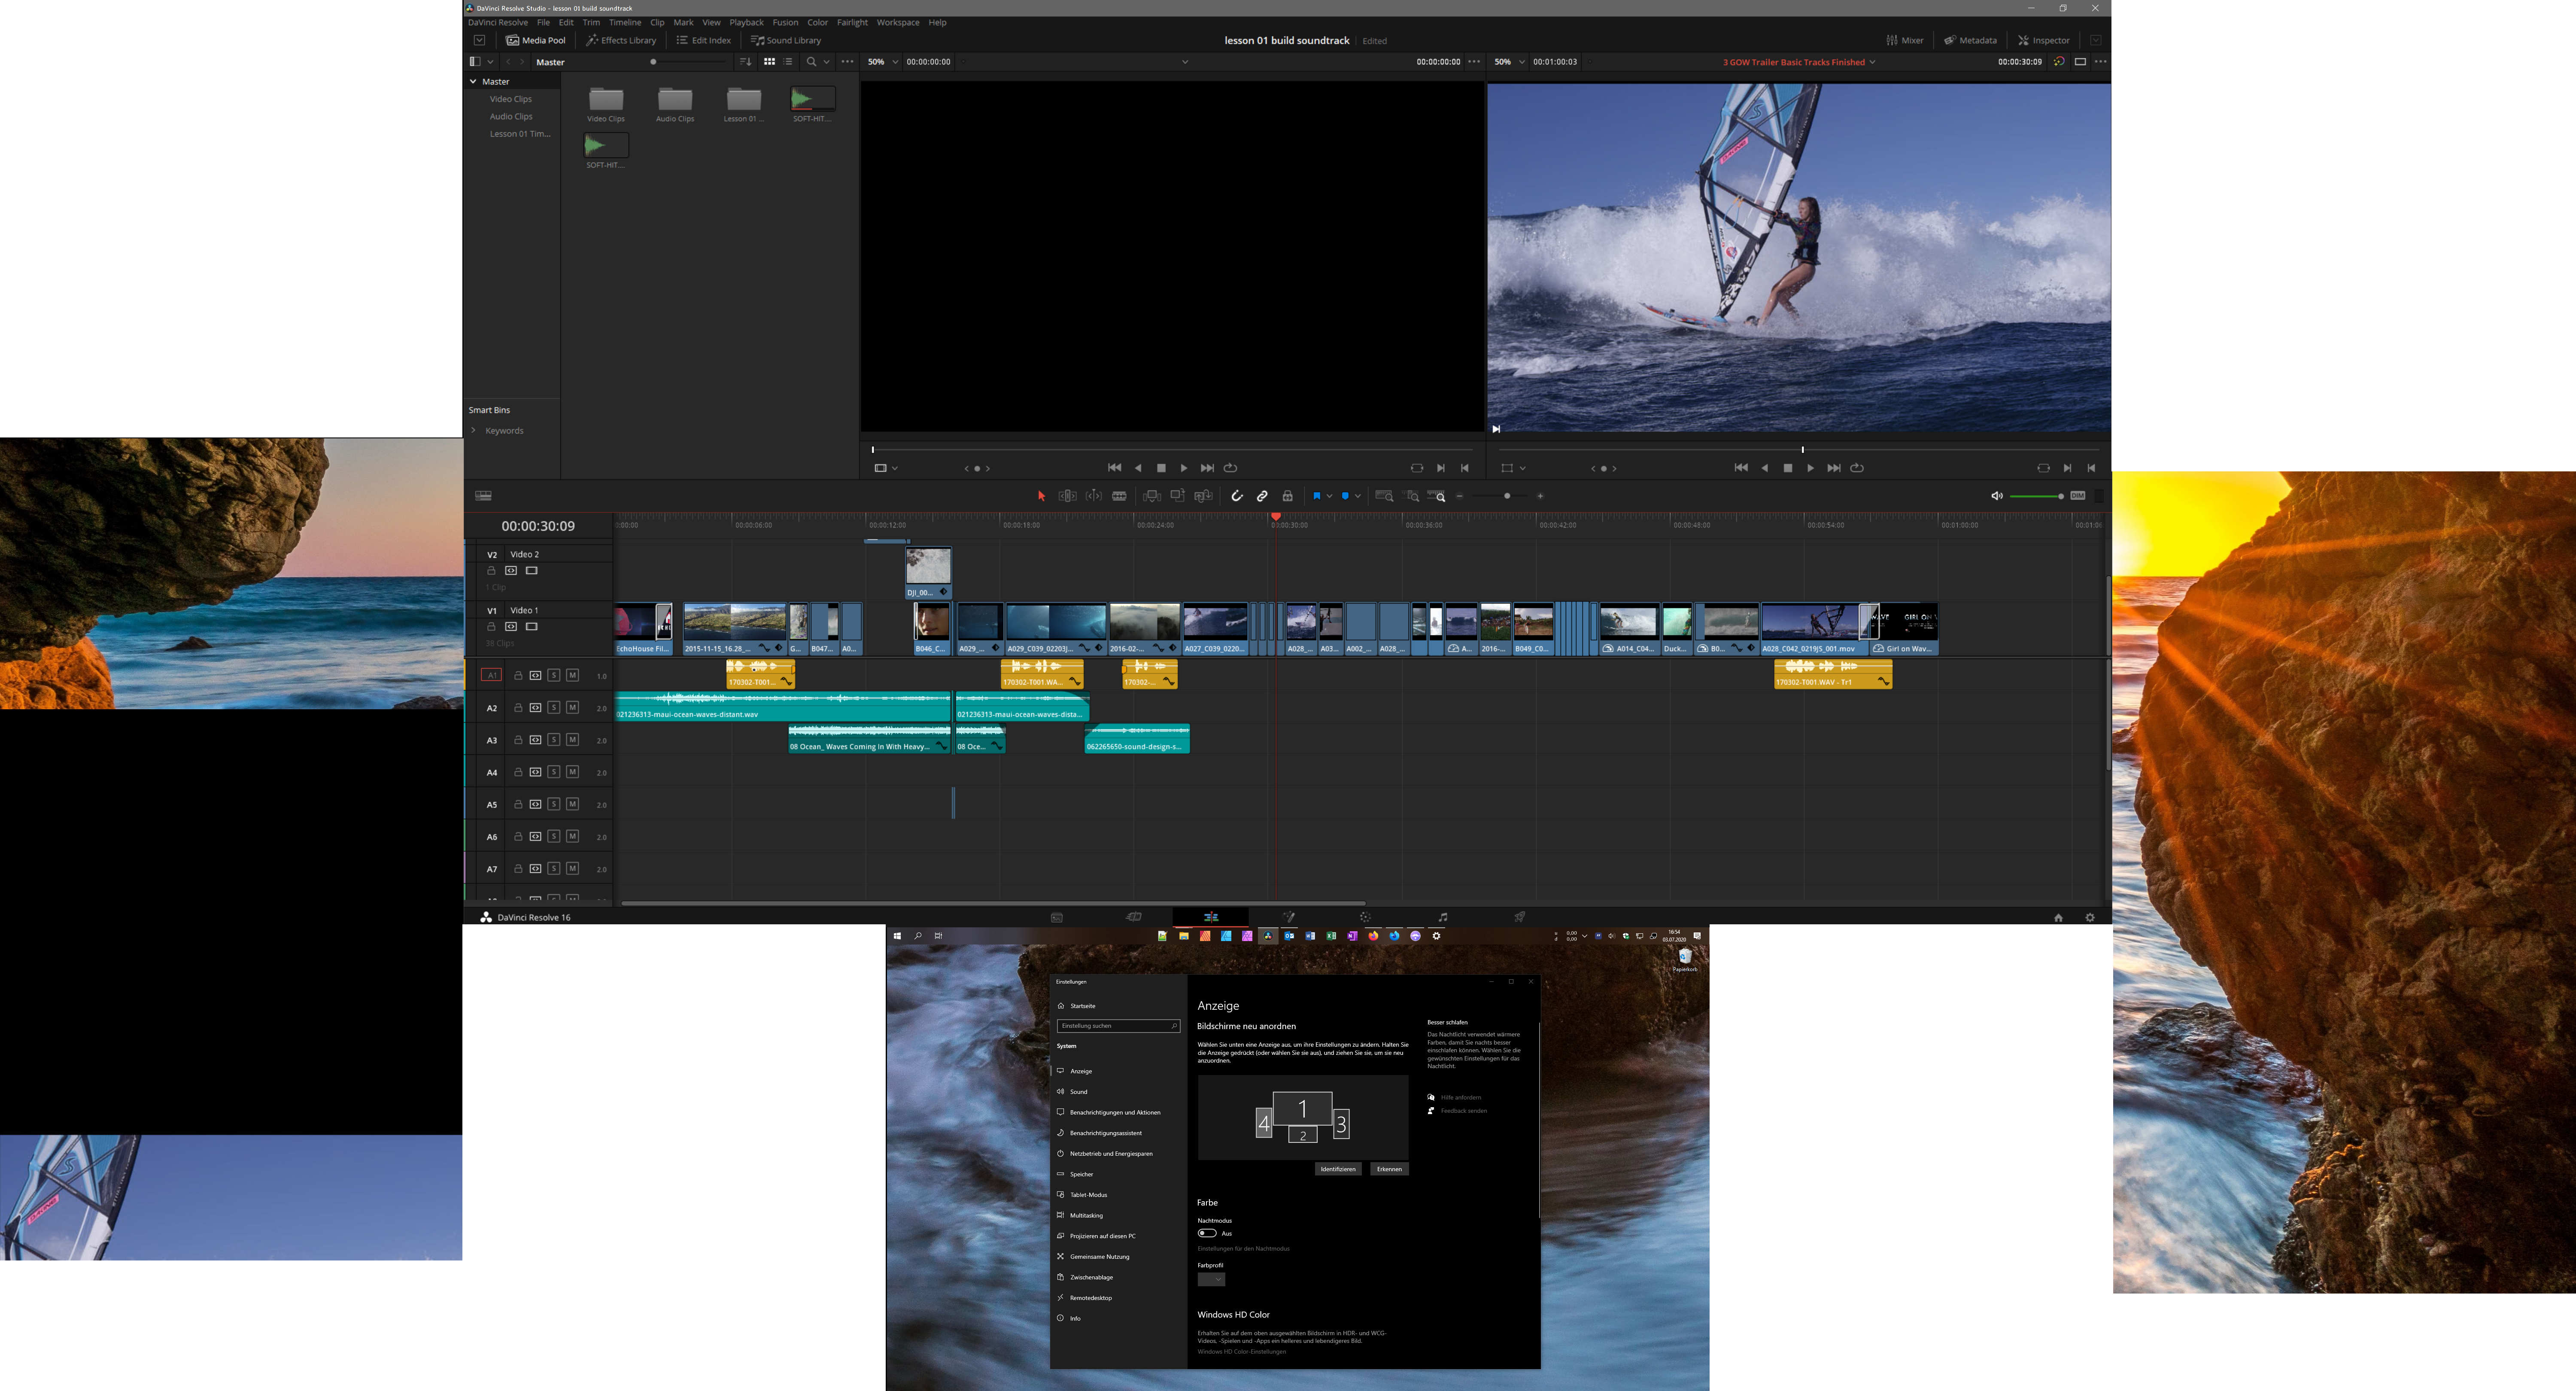Open the Effects Library panel
This screenshot has width=2576, height=1391.
point(621,40)
